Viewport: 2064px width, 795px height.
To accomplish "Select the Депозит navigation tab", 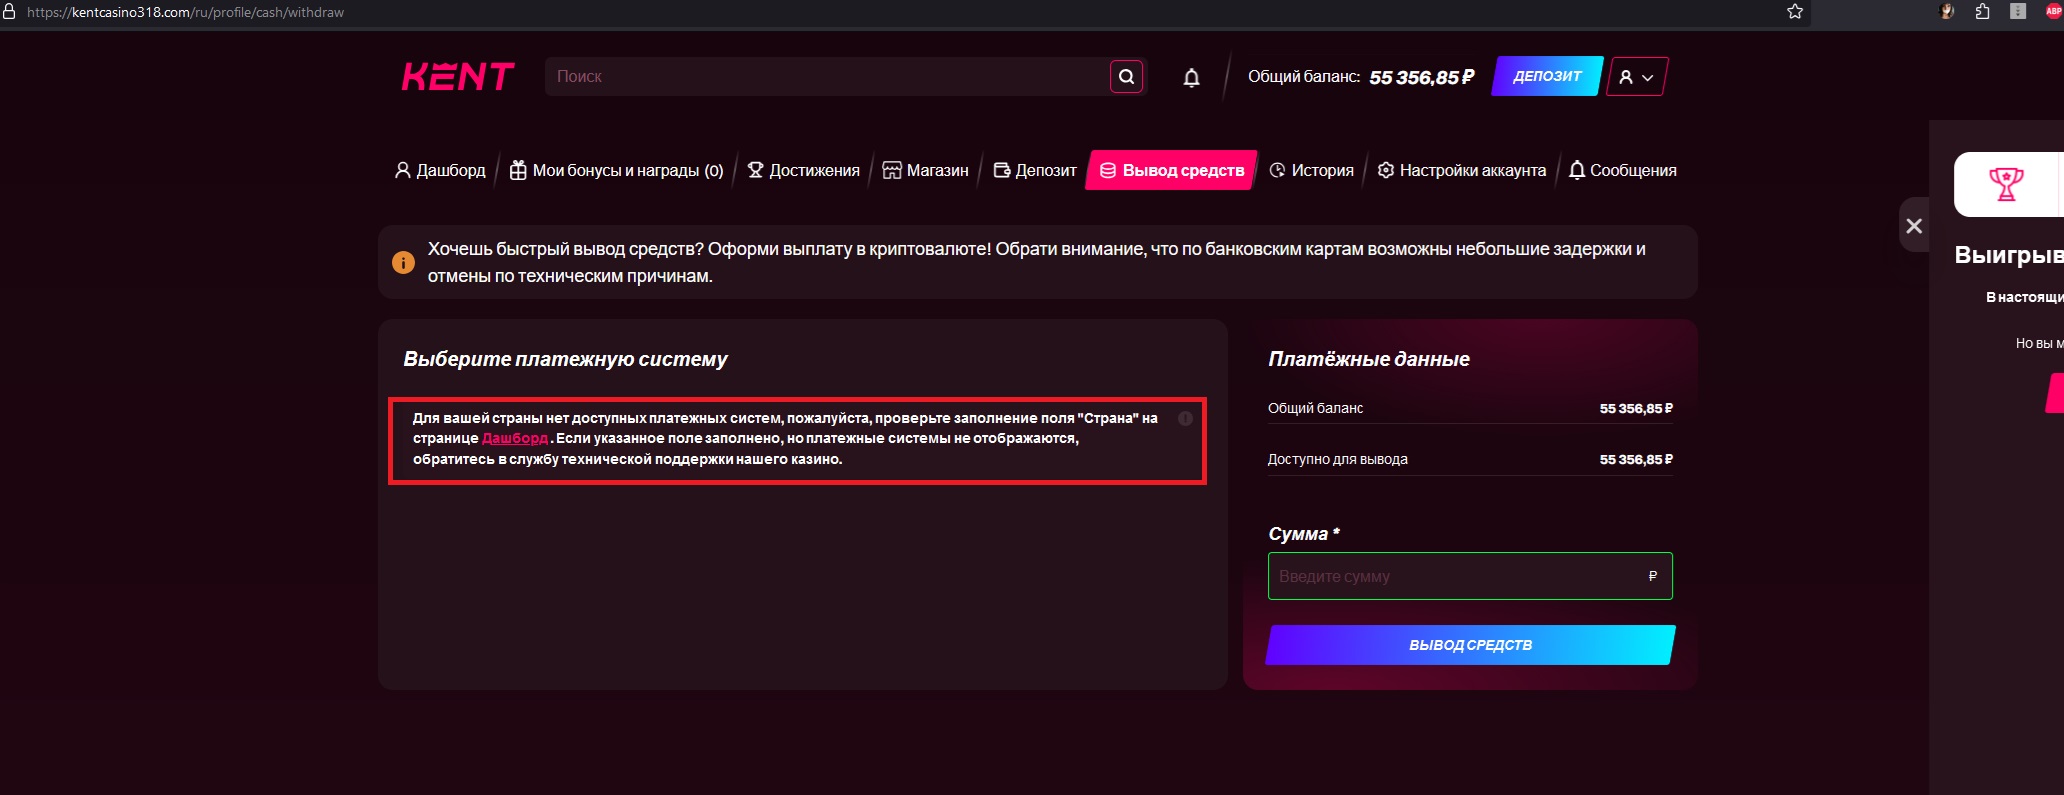I will (1035, 170).
